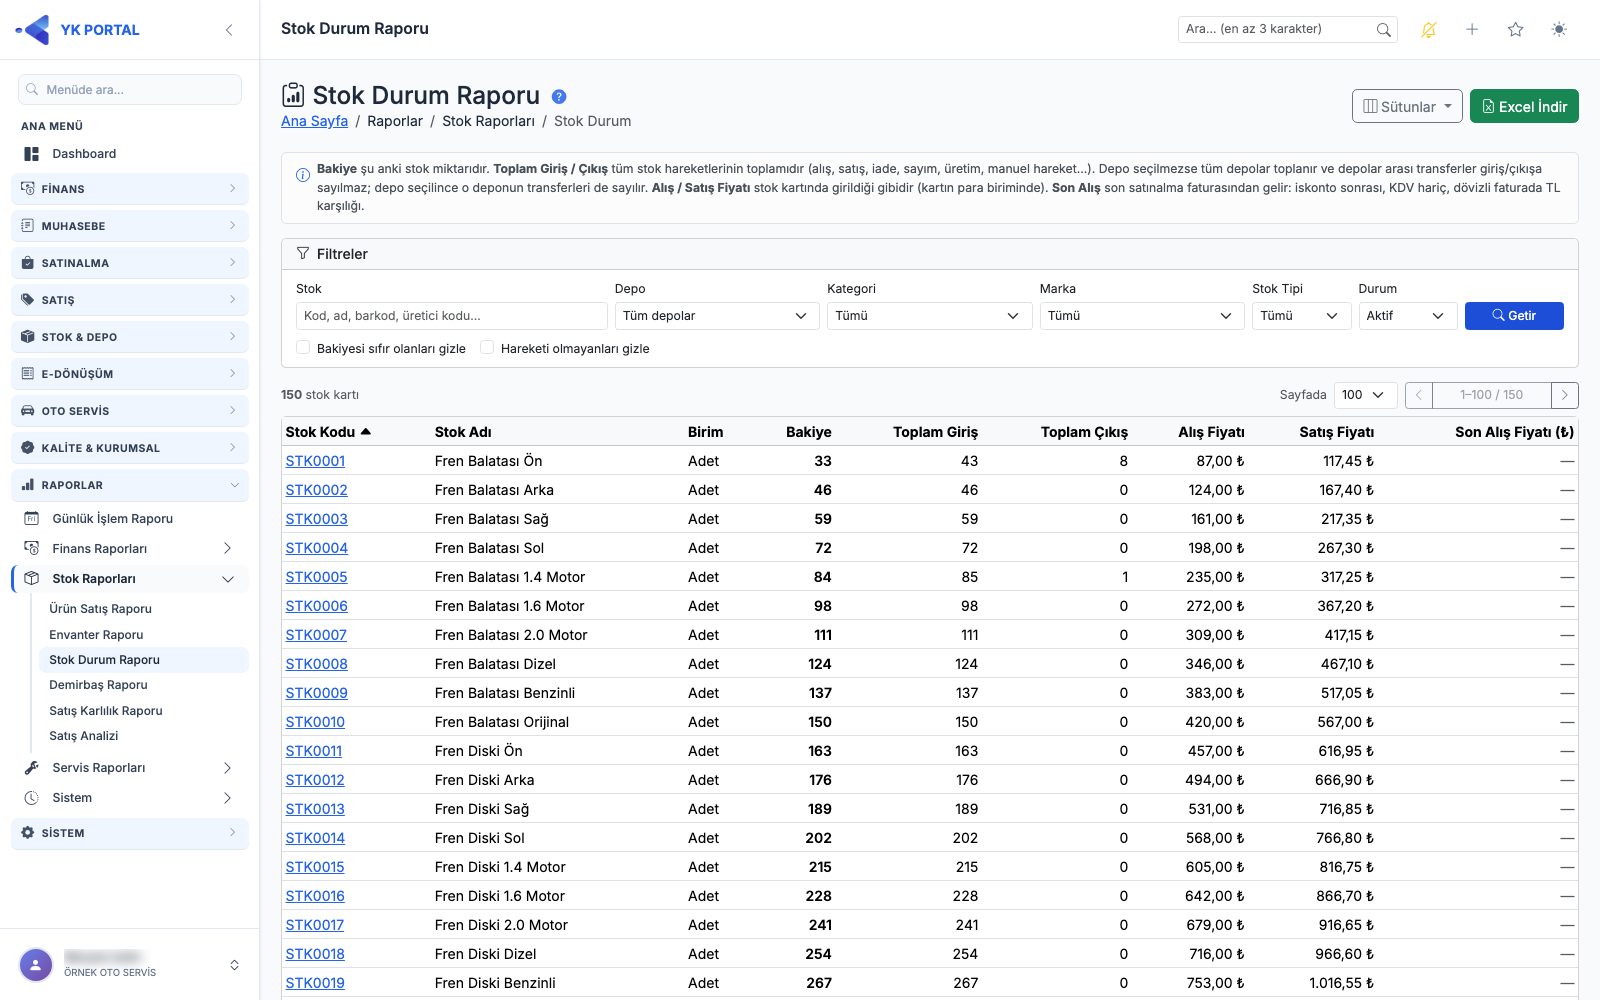
Task: Click the user avatar icon
Action: pos(36,965)
